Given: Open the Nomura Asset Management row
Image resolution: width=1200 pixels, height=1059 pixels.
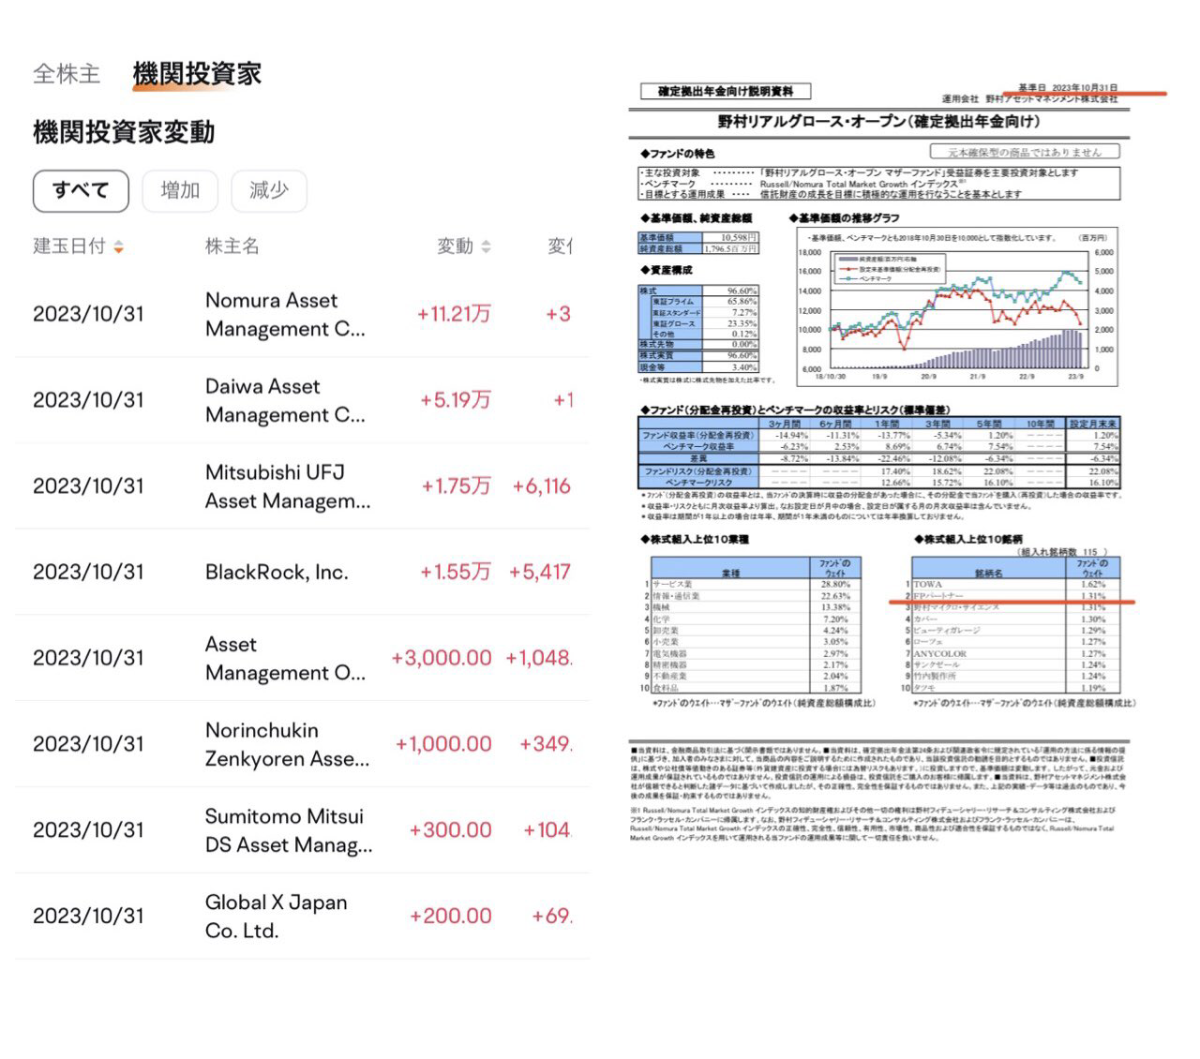Looking at the screenshot, I should click(x=285, y=314).
